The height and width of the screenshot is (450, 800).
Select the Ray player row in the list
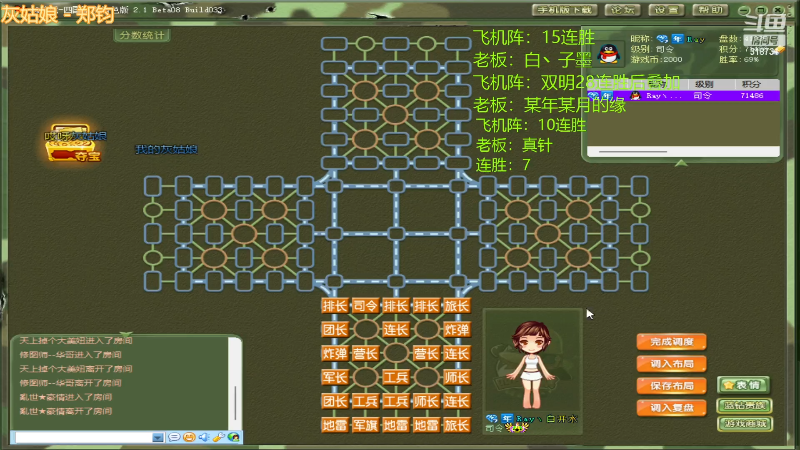point(683,95)
